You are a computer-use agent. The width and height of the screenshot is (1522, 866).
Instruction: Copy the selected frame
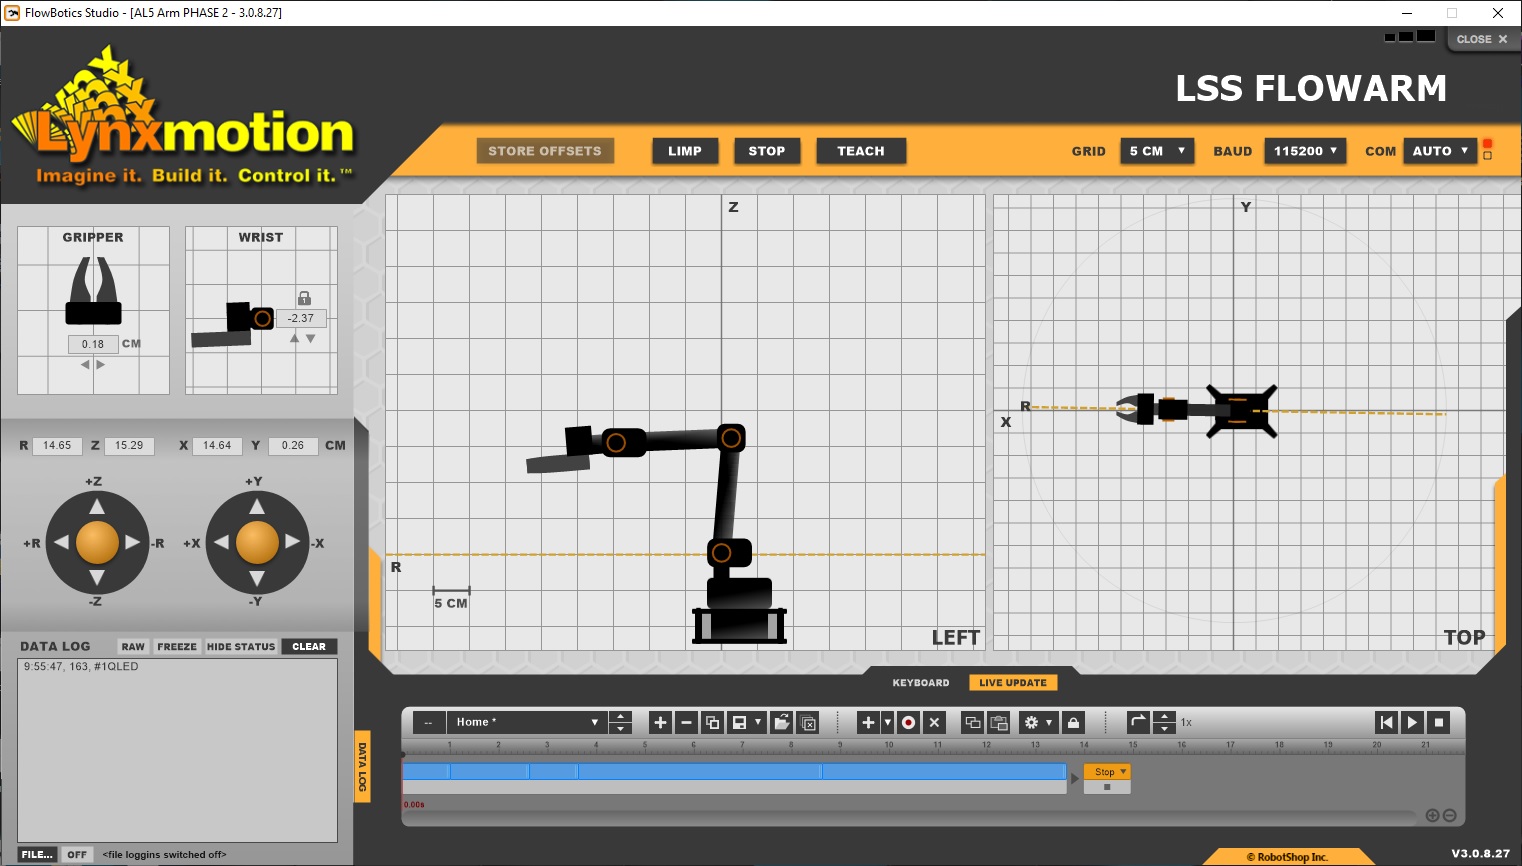point(972,722)
